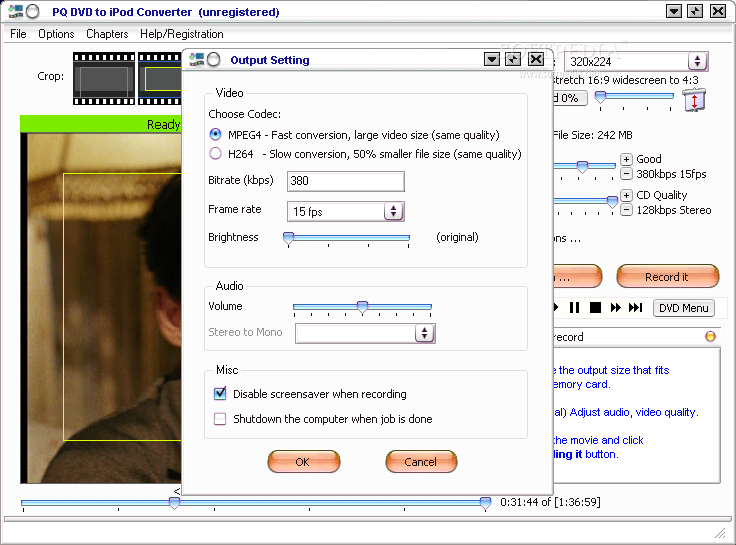This screenshot has height=545, width=736.
Task: Click the stretch vertical arrow icon
Action: pyautogui.click(x=694, y=100)
